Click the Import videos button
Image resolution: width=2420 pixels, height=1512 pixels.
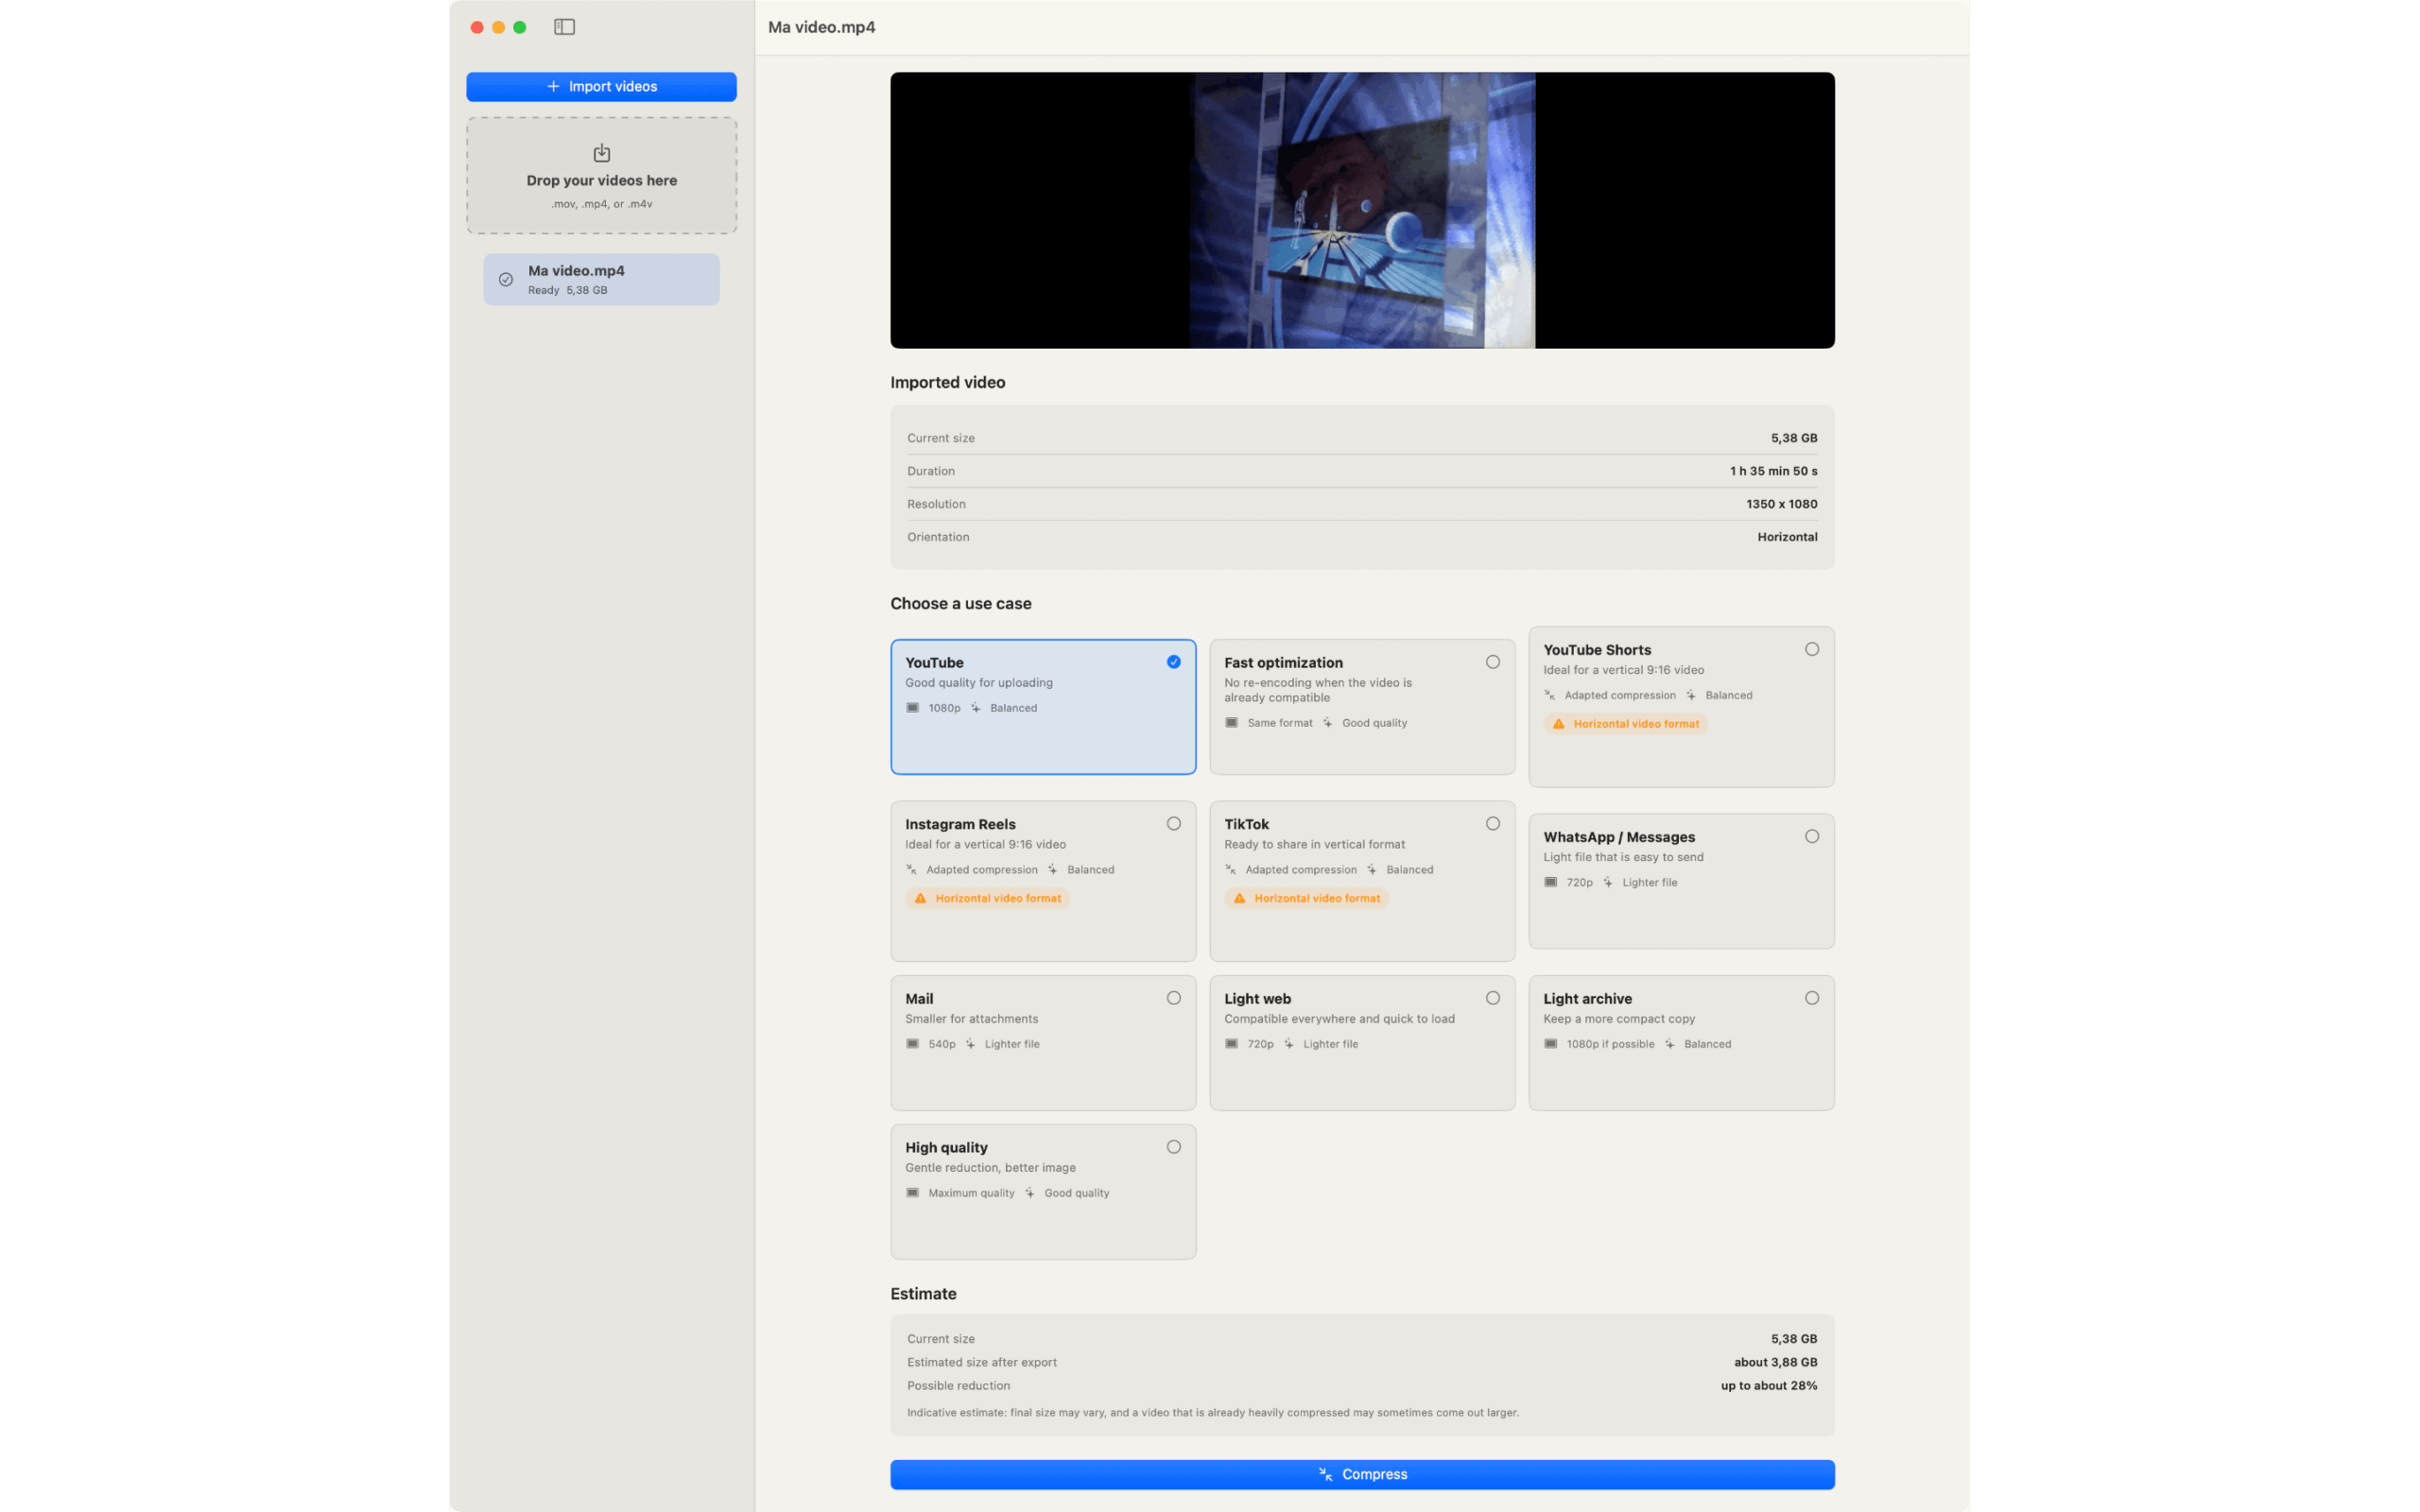601,87
